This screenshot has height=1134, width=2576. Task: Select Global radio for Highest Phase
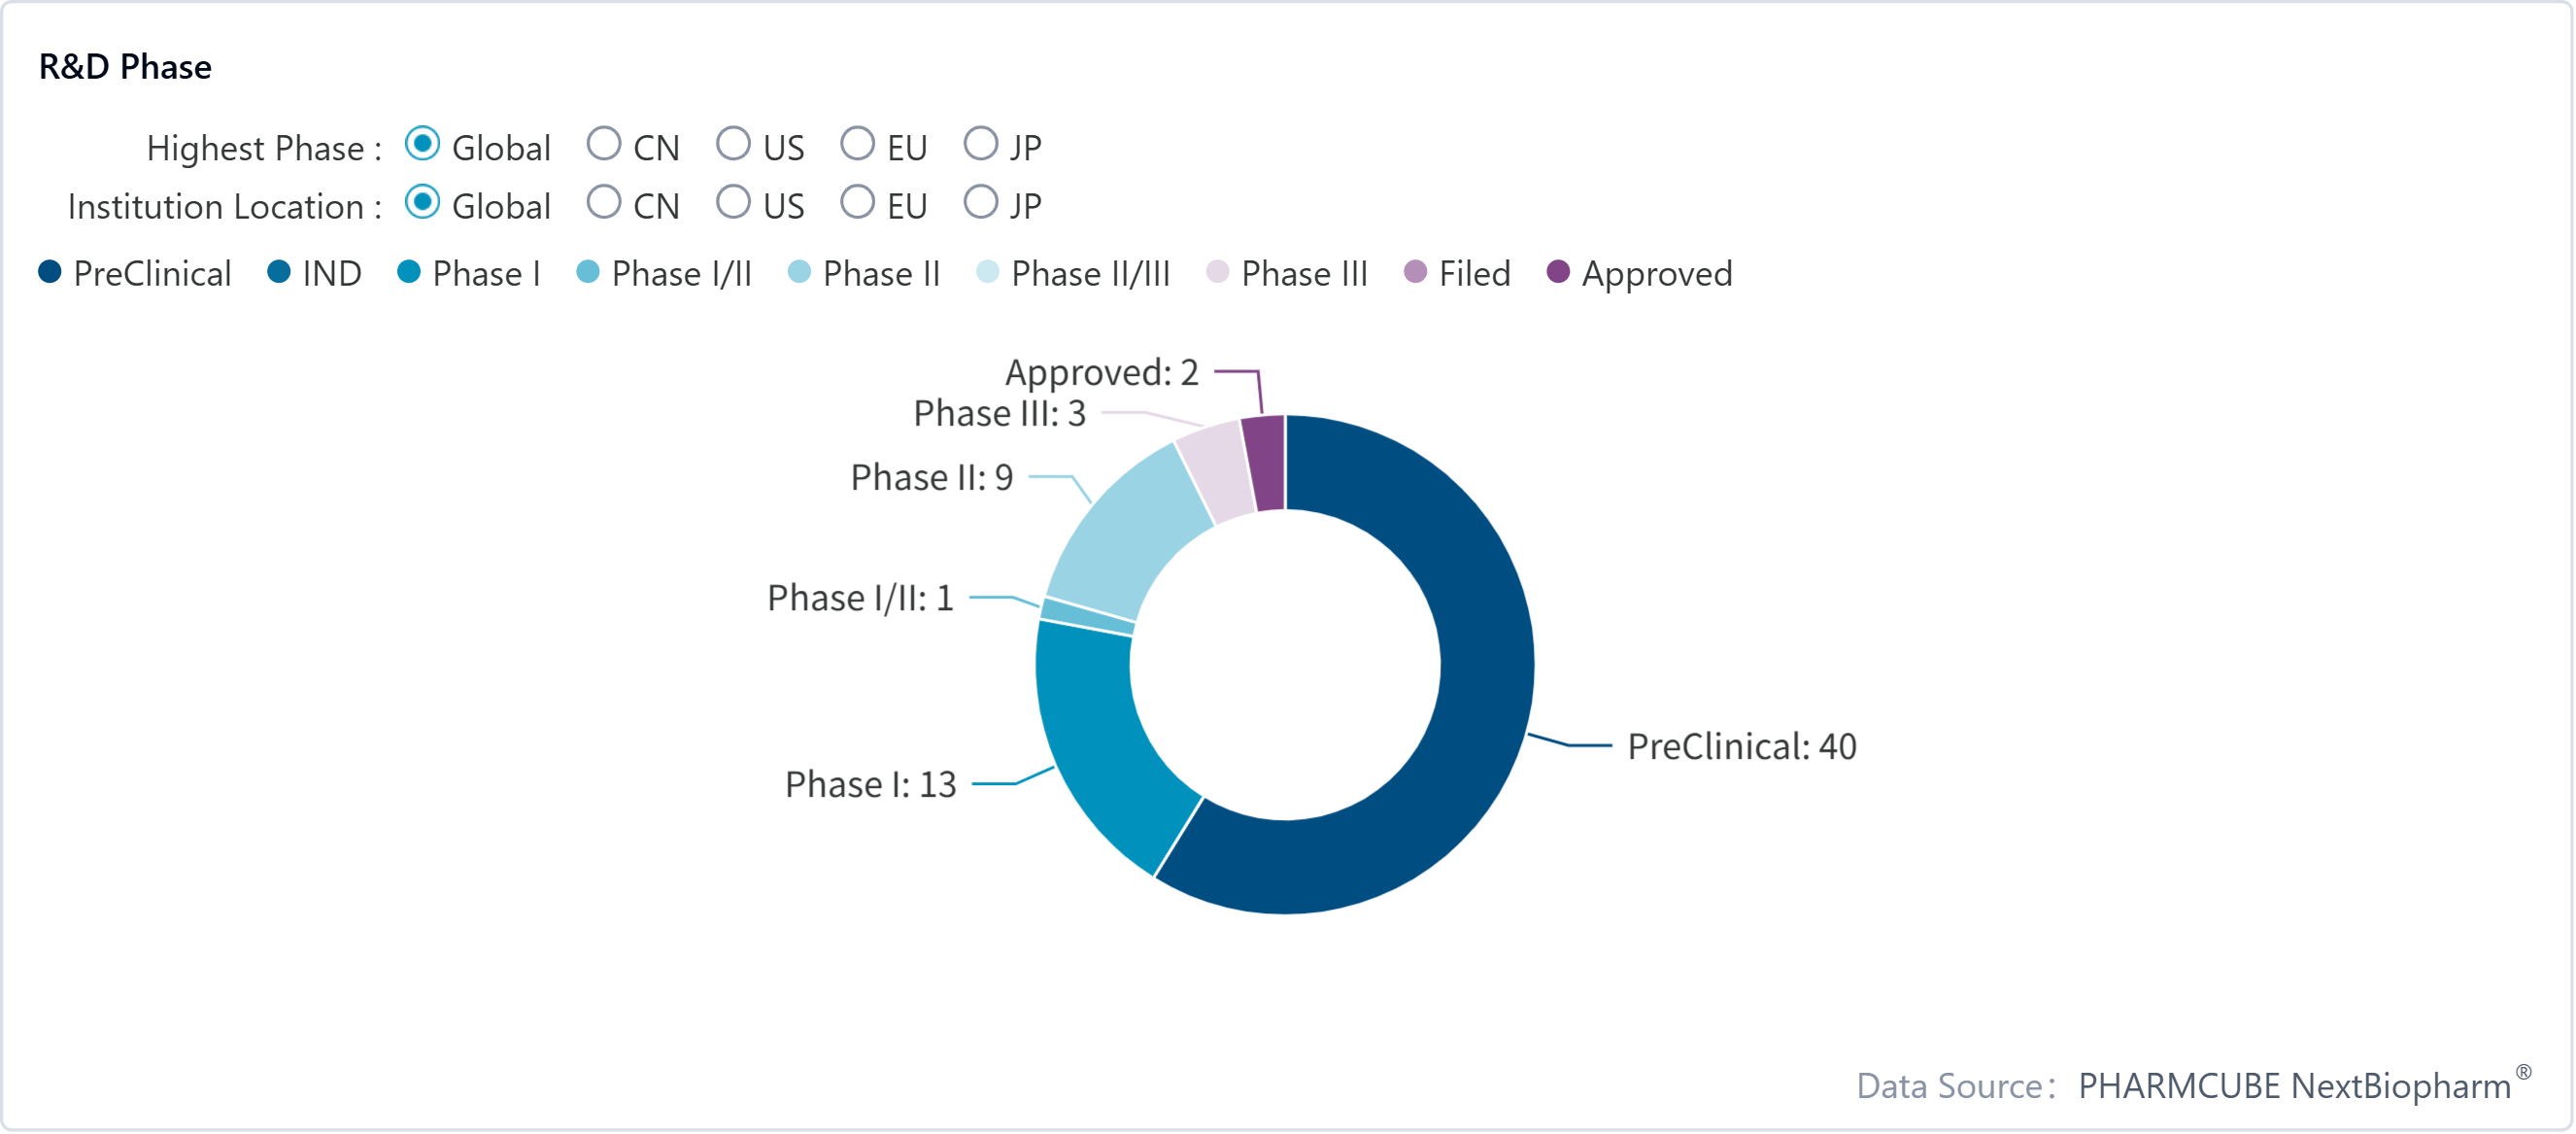[422, 145]
